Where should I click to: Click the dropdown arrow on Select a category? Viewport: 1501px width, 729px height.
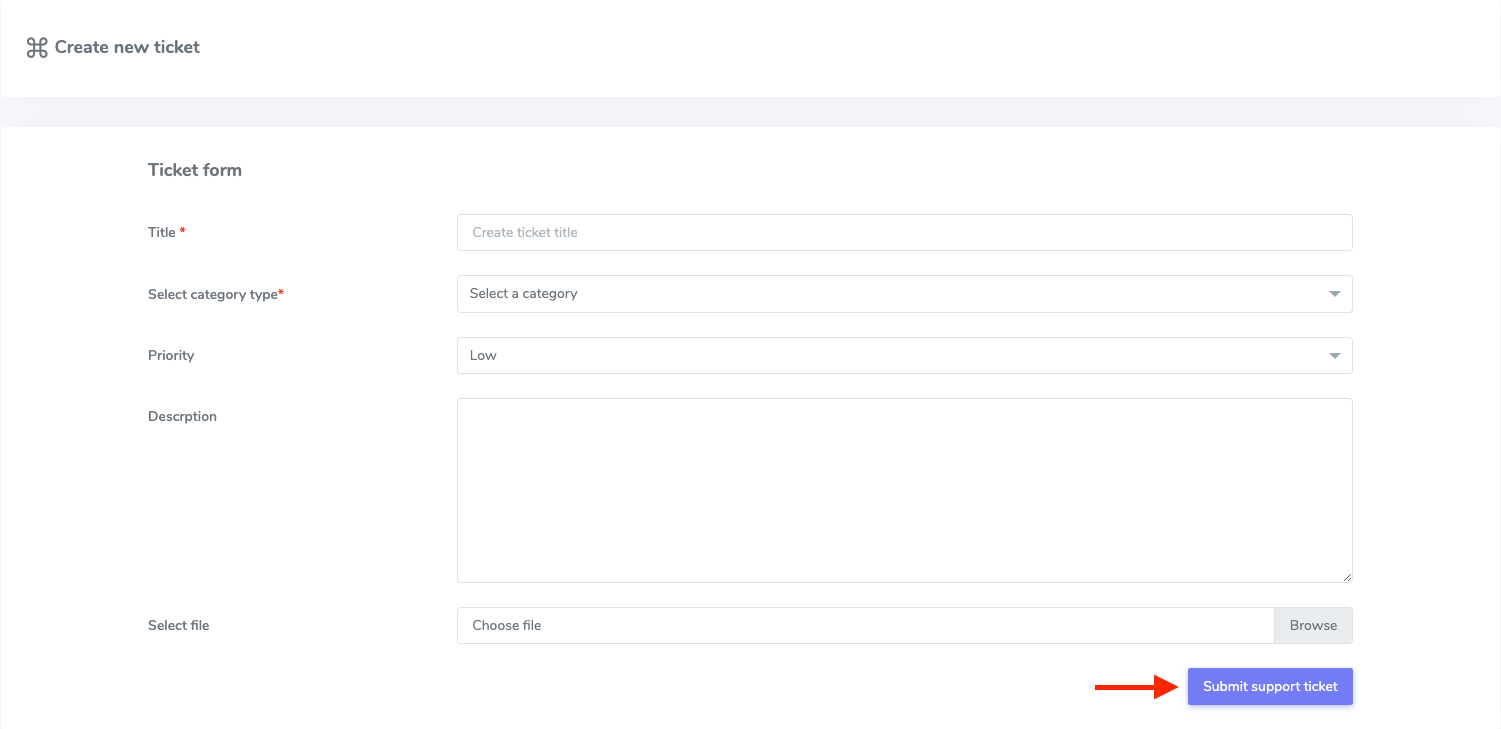tap(1334, 293)
